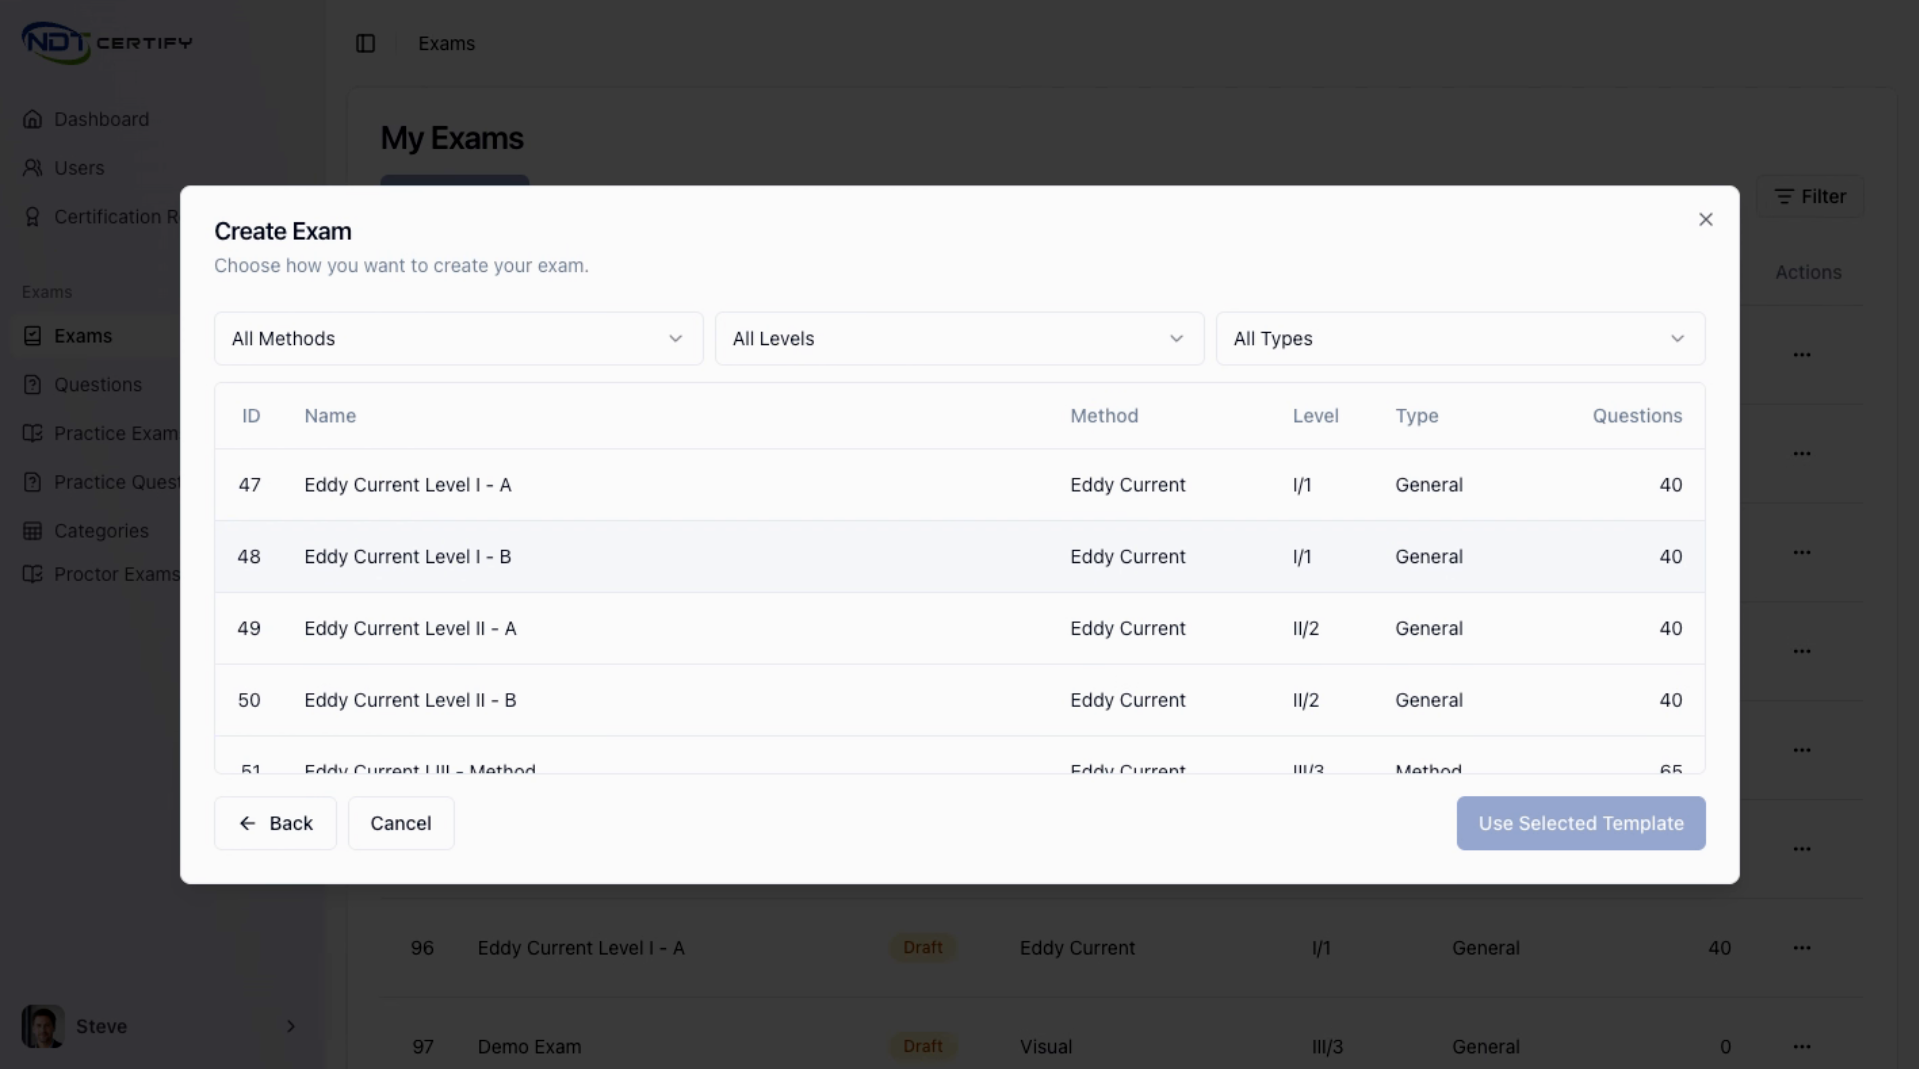Viewport: 1919px width, 1069px height.
Task: Click the NDT Certify logo
Action: tap(107, 43)
